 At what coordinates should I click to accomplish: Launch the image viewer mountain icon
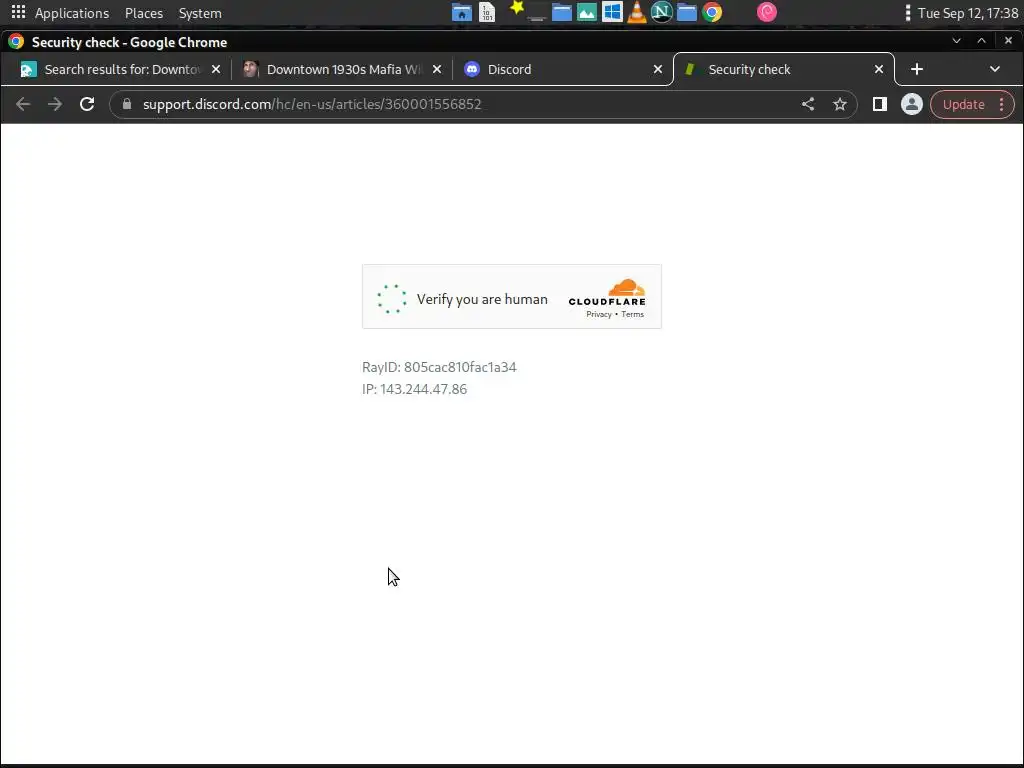coord(586,12)
